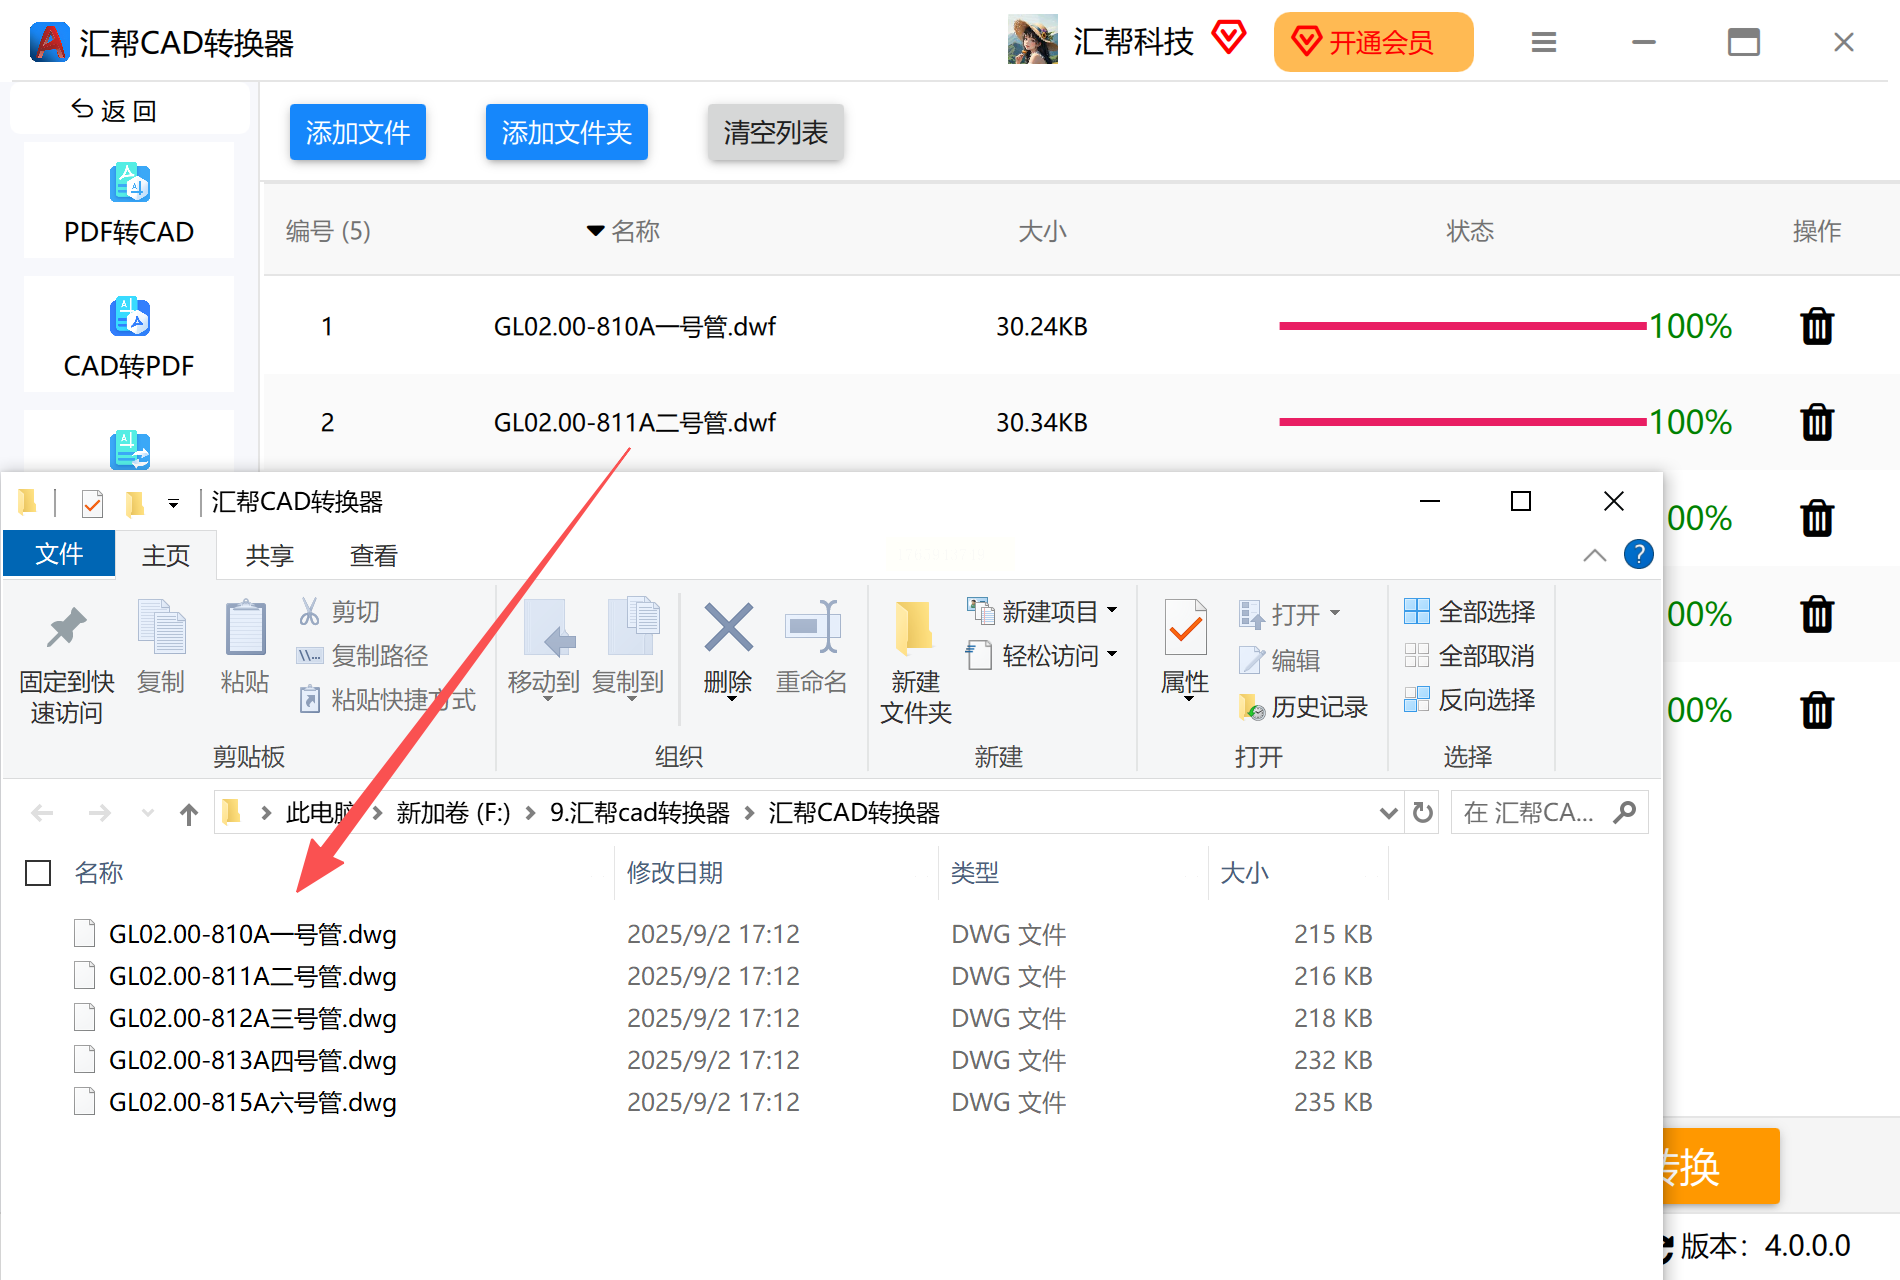Switch to the 查看 ribbon tab
This screenshot has height=1280, width=1900.
point(373,555)
